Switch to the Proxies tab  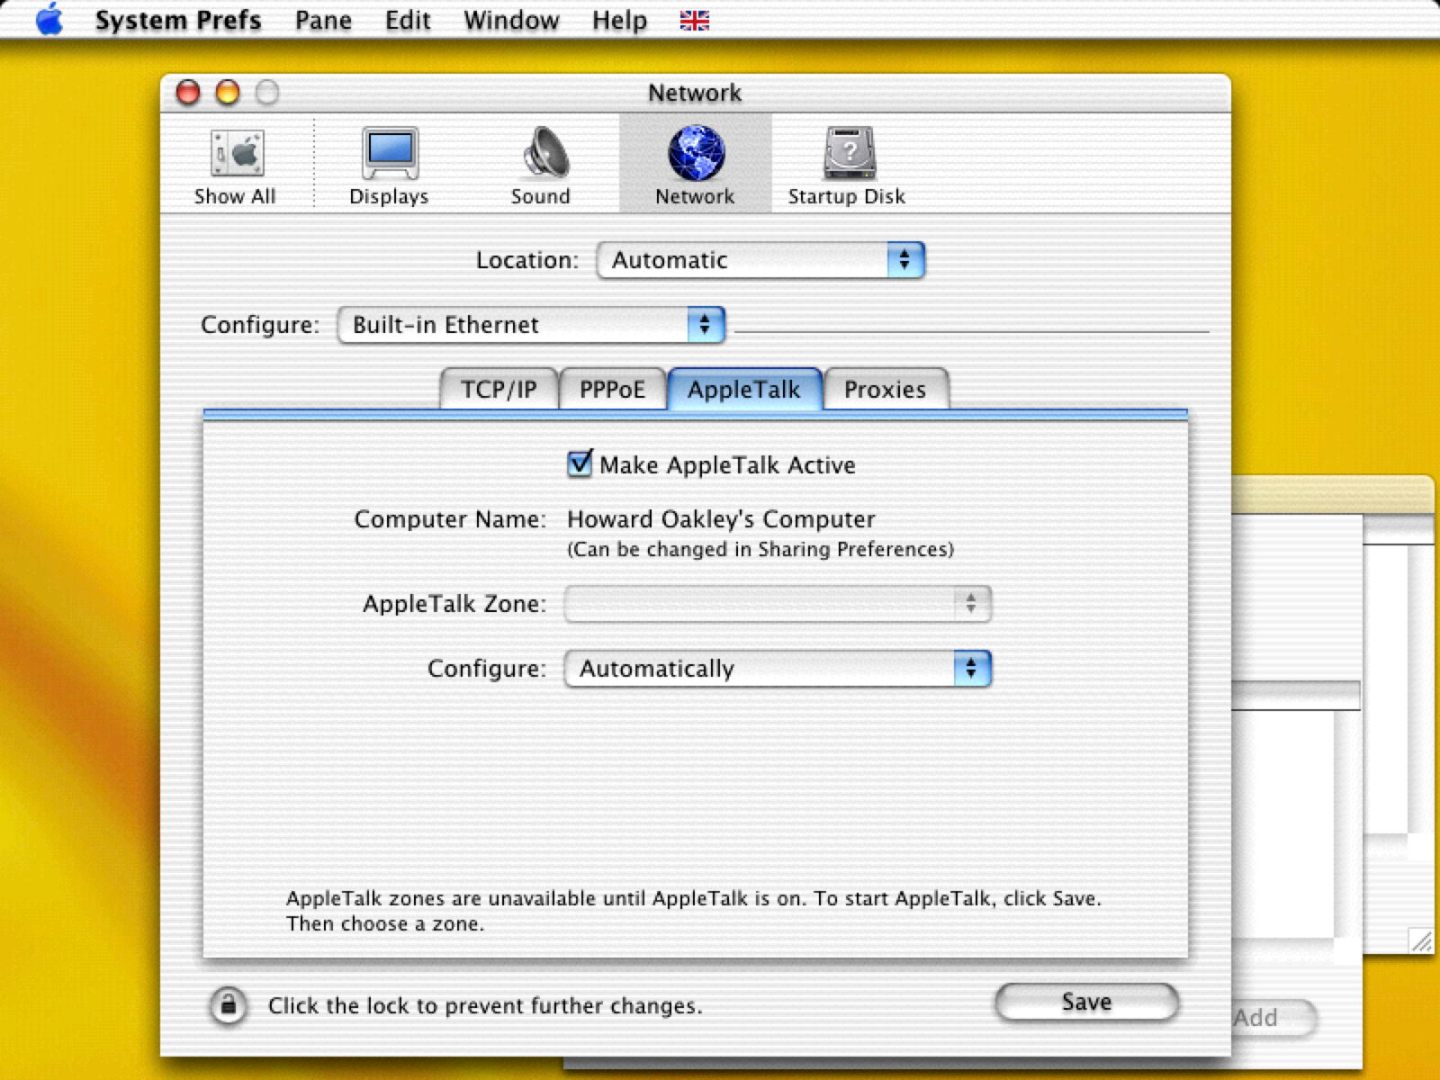tap(885, 389)
